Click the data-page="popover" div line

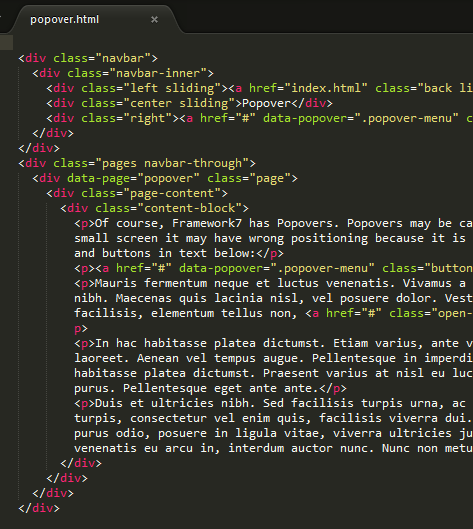pos(165,178)
